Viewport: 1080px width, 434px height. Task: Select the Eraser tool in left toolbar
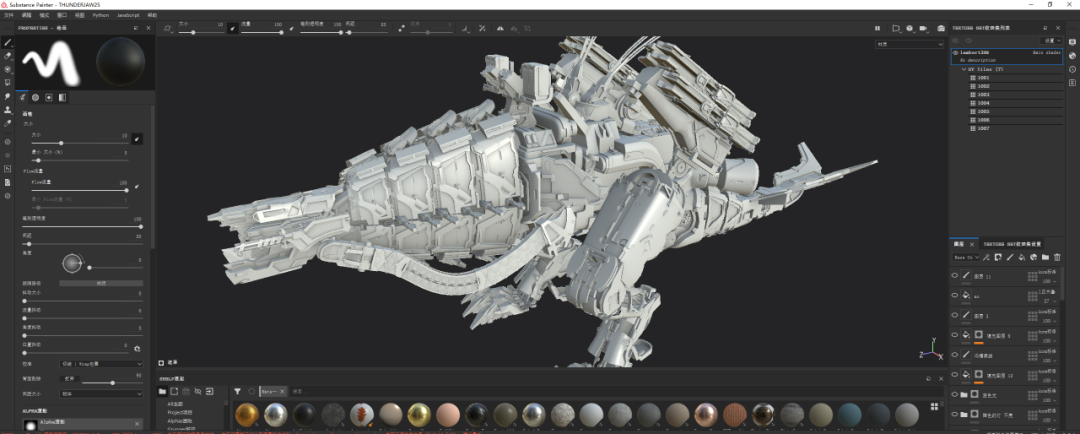[8, 56]
